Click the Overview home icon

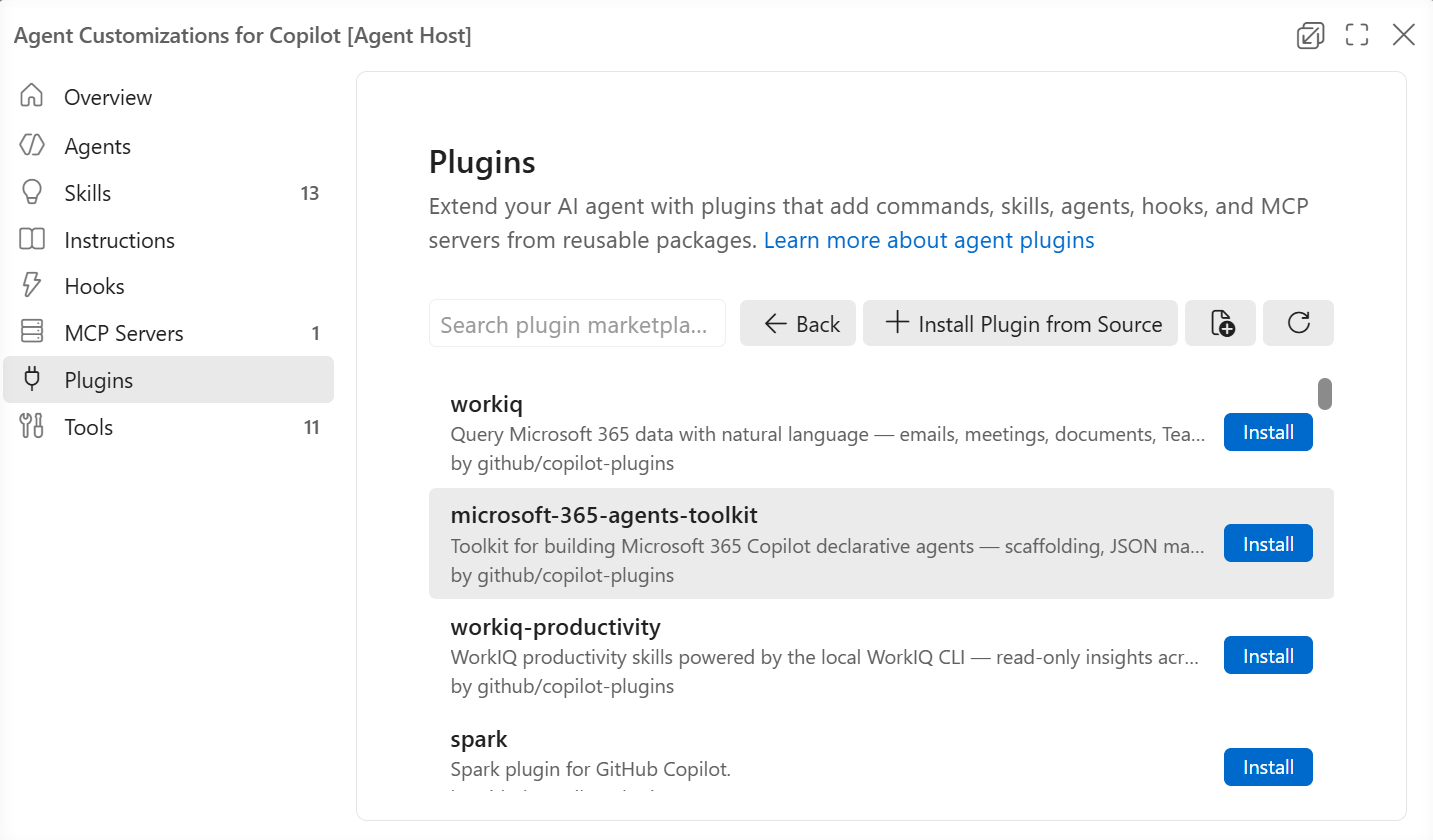32,96
